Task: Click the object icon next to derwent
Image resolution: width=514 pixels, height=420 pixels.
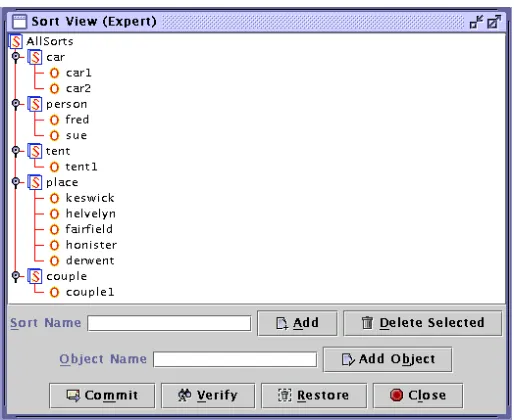Action: coord(54,261)
